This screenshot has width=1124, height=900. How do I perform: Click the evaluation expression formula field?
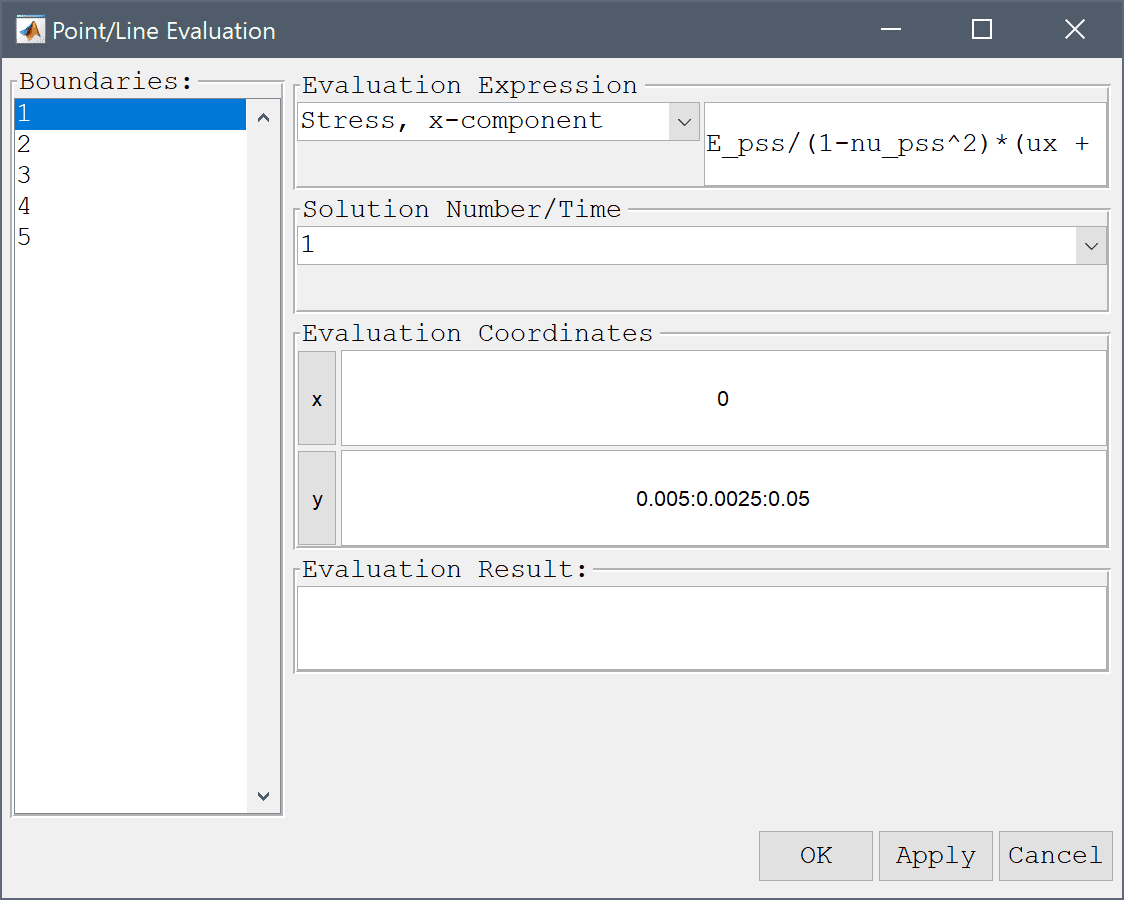(x=905, y=144)
